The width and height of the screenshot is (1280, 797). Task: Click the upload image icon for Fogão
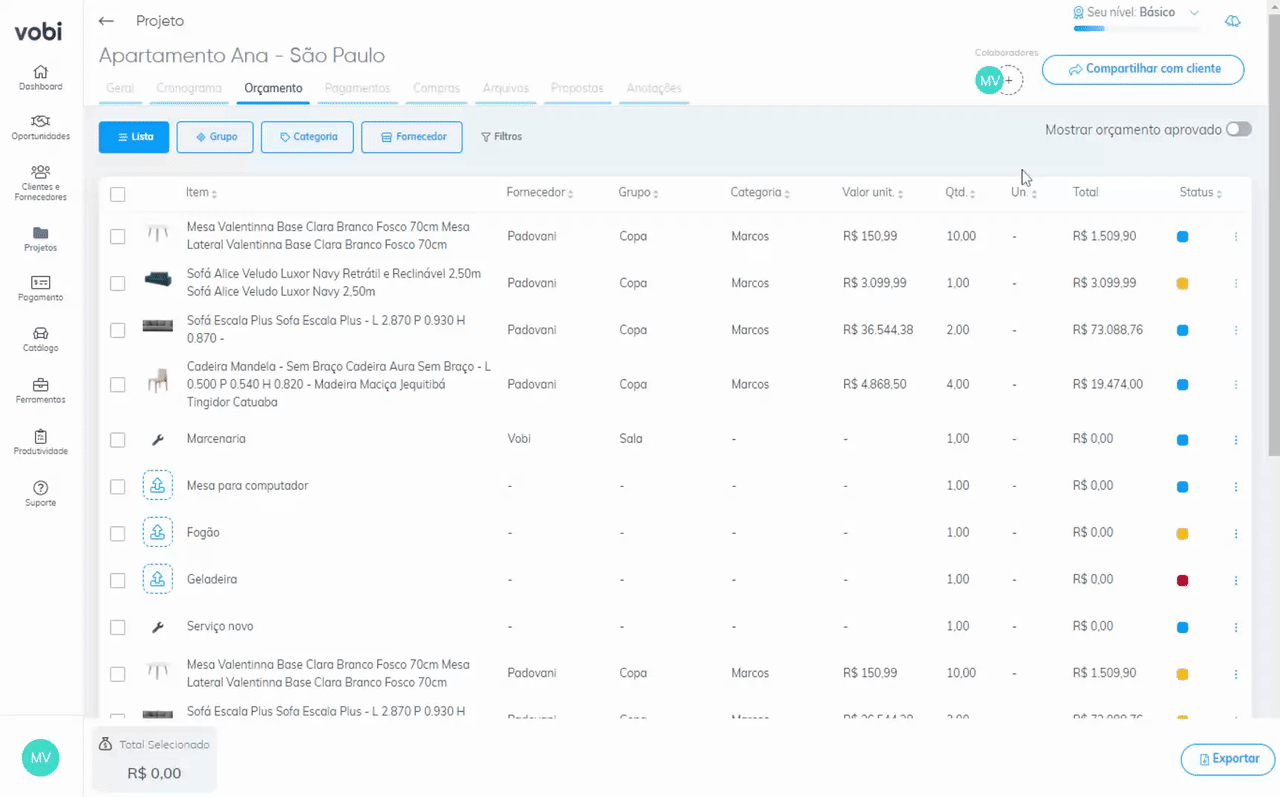pos(157,533)
